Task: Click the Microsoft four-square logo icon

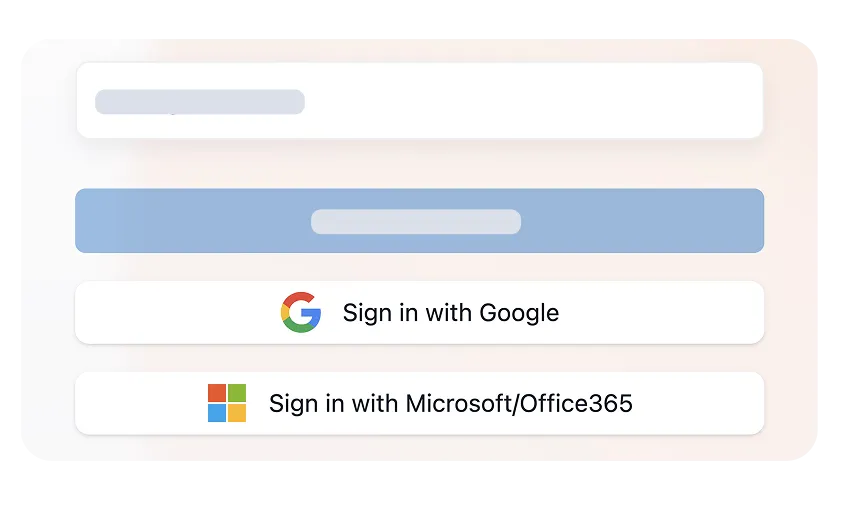Action: (227, 403)
